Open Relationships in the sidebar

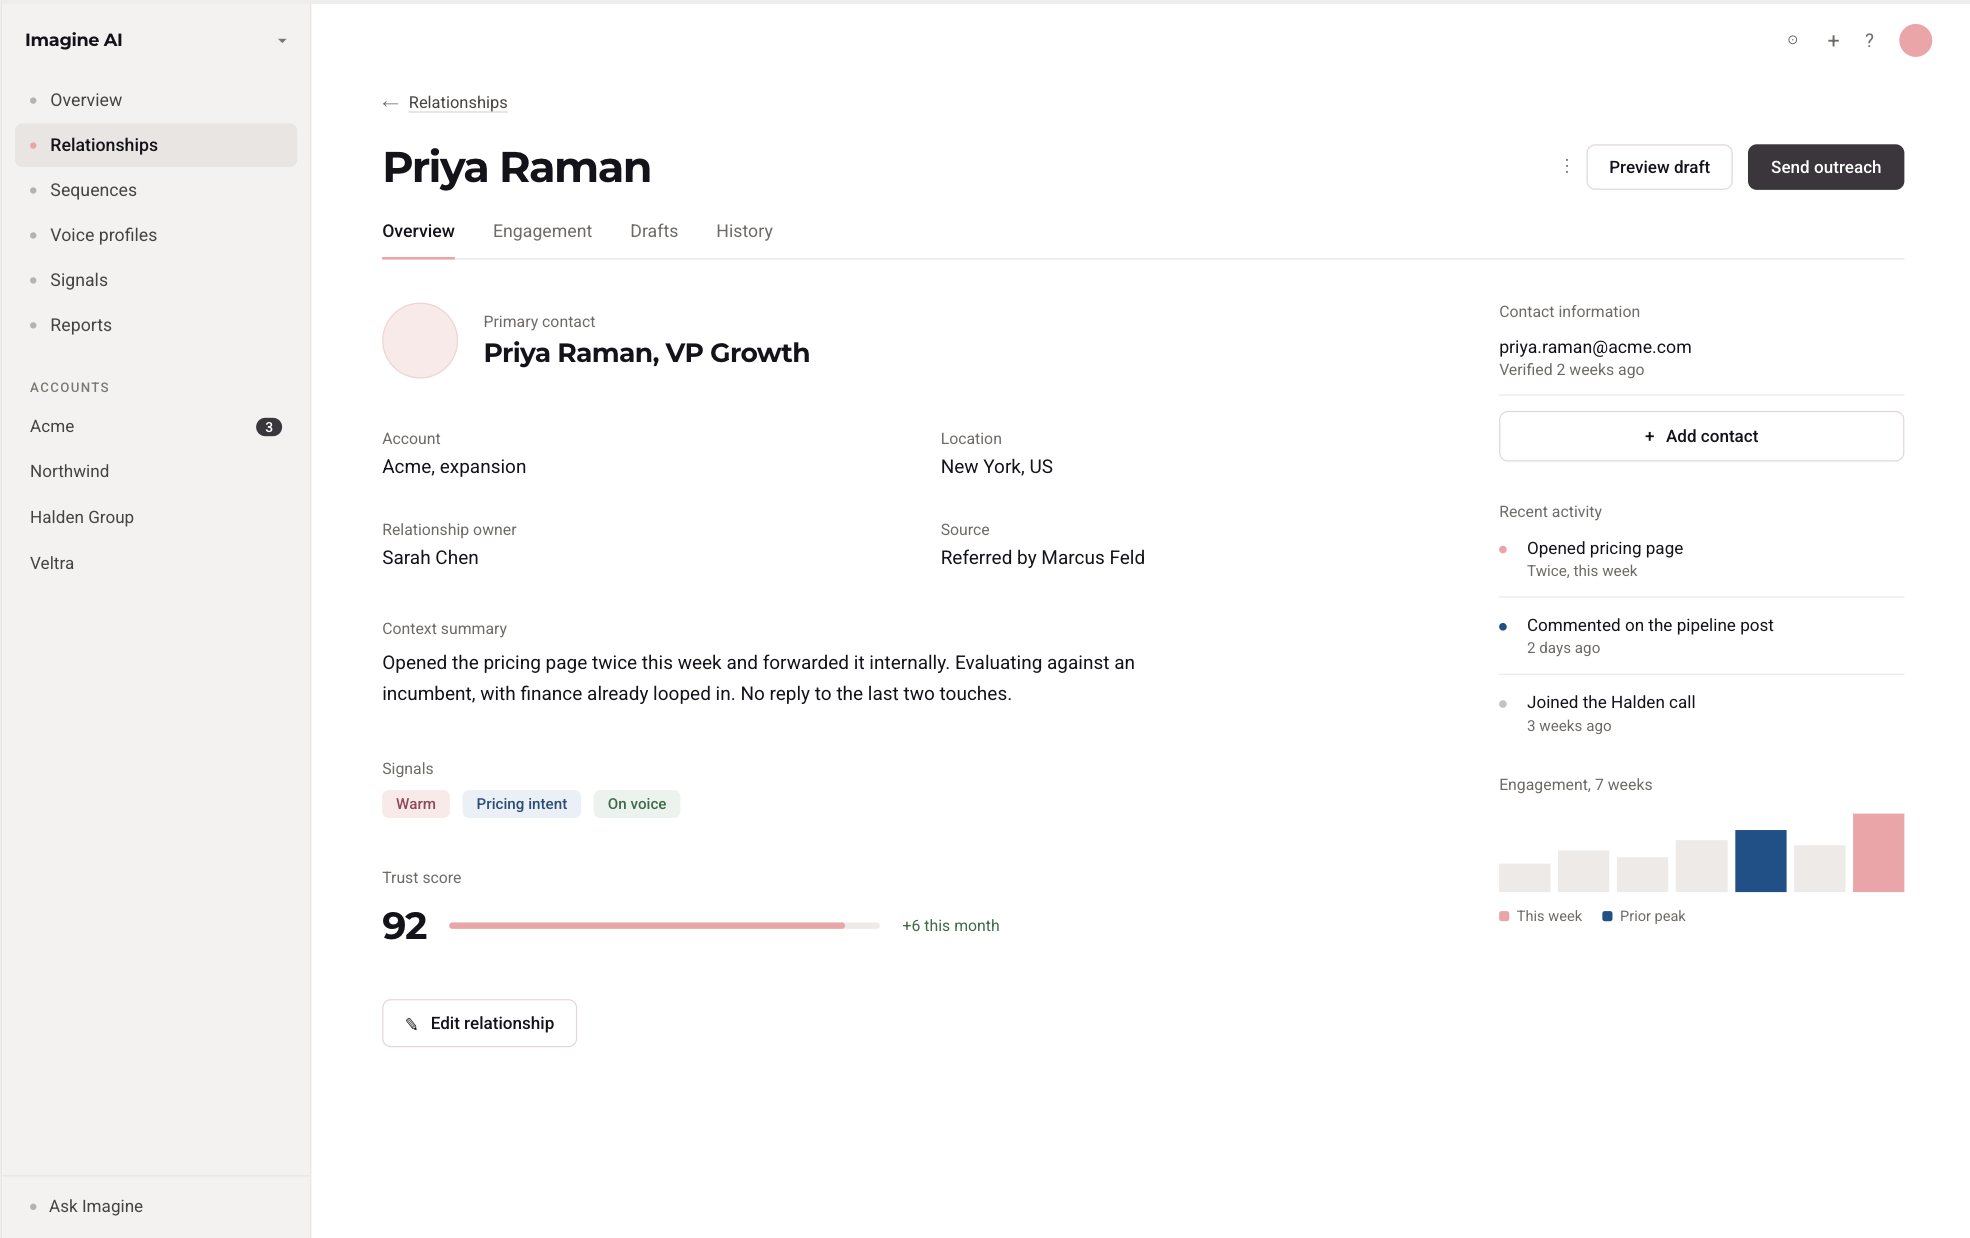coord(156,145)
